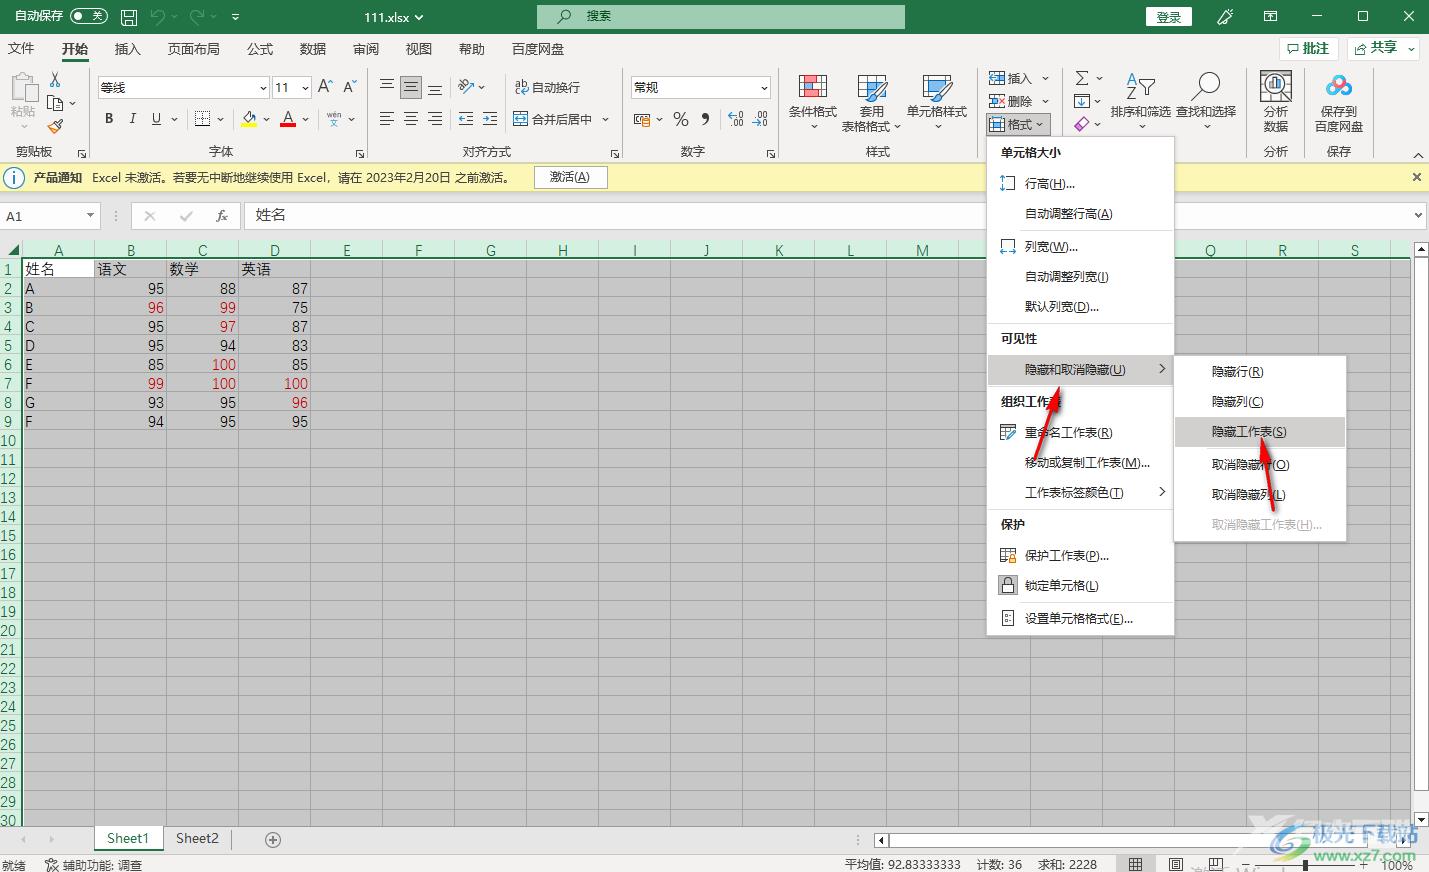Open the Formulas (公式) tab
The width and height of the screenshot is (1429, 872).
pos(260,49)
